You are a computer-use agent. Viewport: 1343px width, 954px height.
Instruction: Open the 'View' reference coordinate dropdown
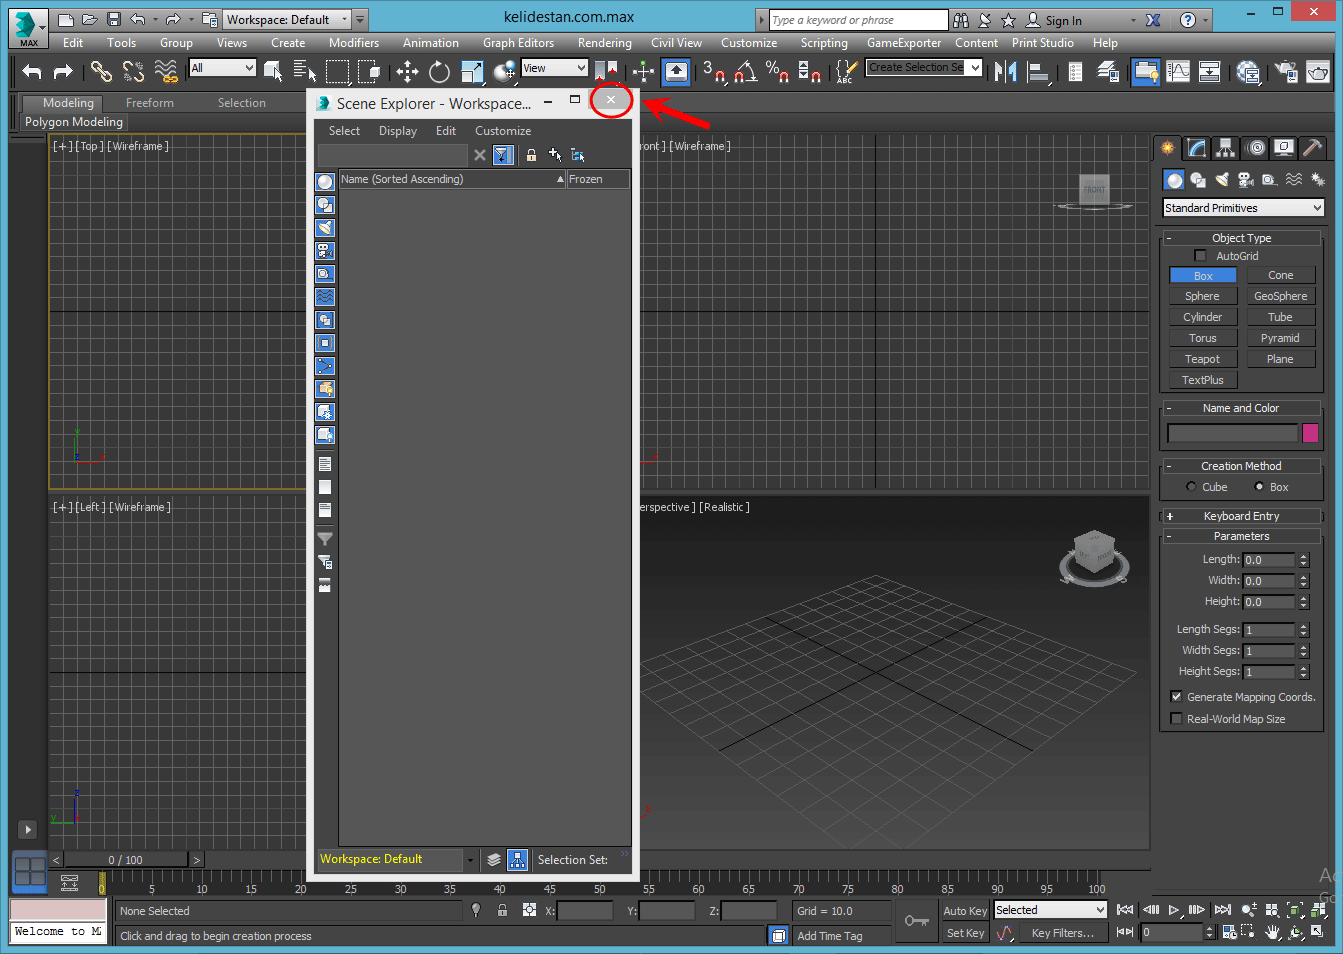(x=554, y=68)
